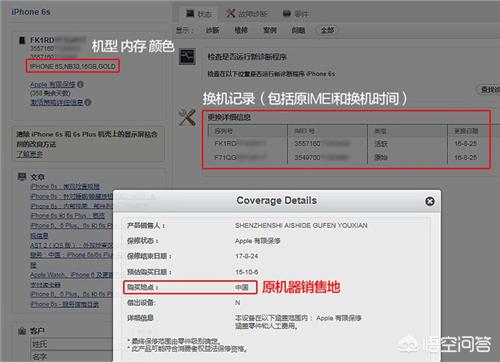
Task: Select the 诊断 display filter
Action: point(212,30)
